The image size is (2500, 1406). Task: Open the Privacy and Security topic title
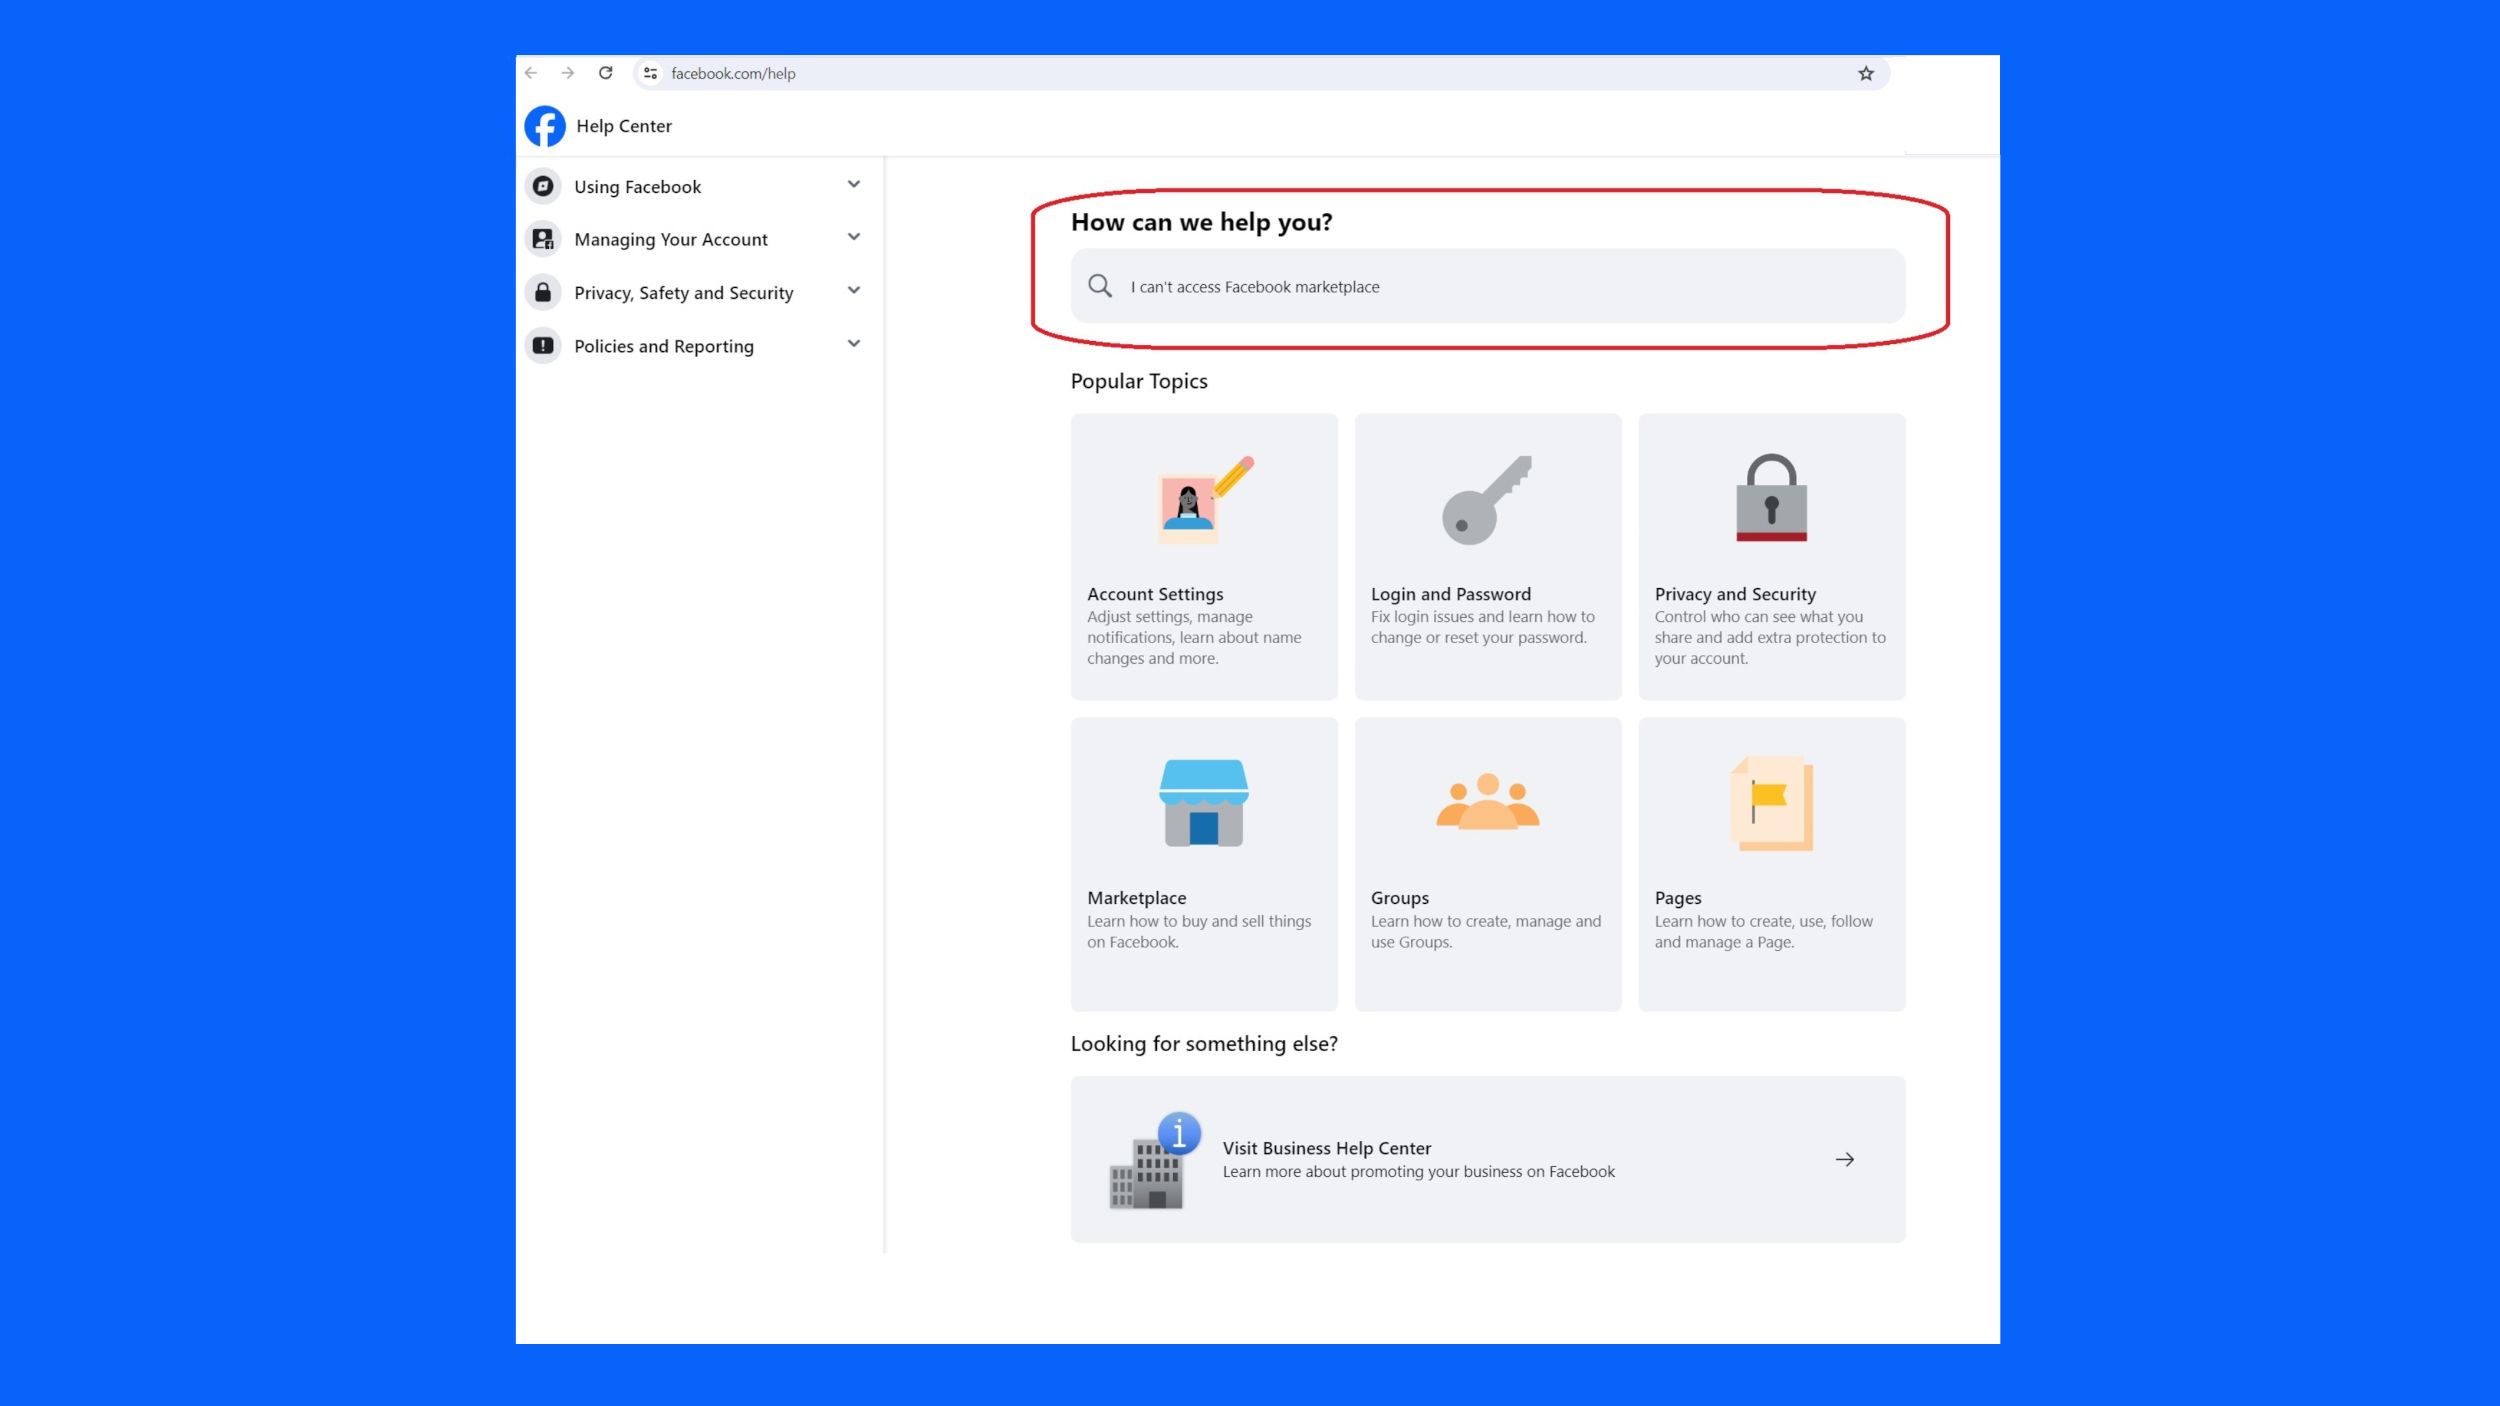[x=1735, y=594]
